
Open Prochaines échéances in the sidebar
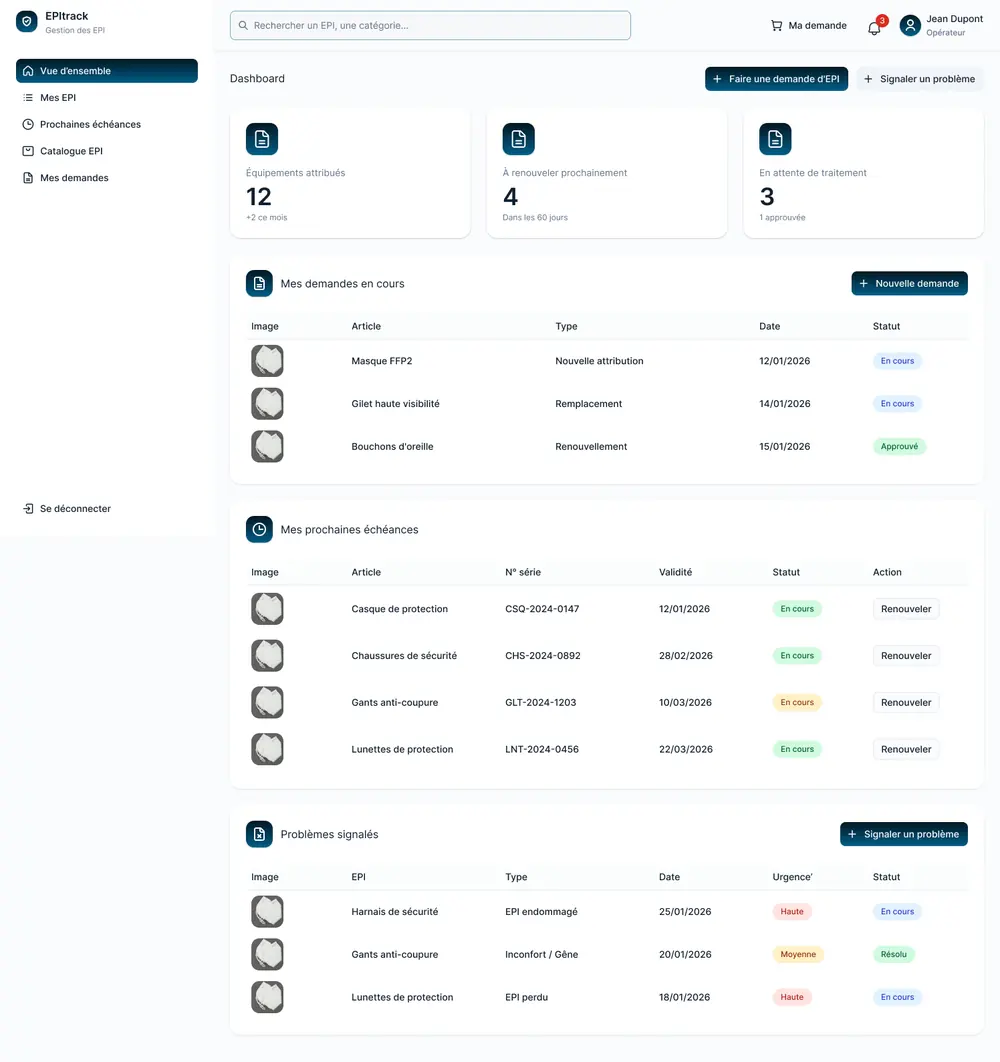pos(107,125)
